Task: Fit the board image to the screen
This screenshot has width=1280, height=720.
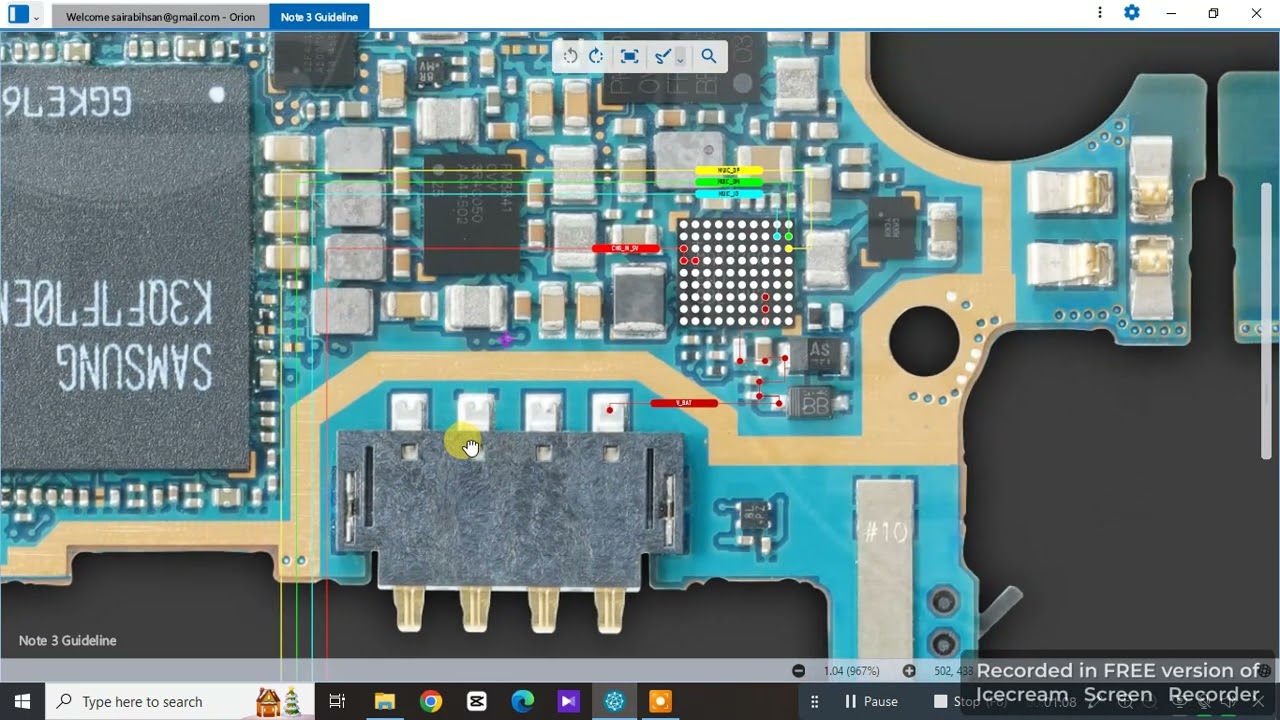Action: point(629,56)
